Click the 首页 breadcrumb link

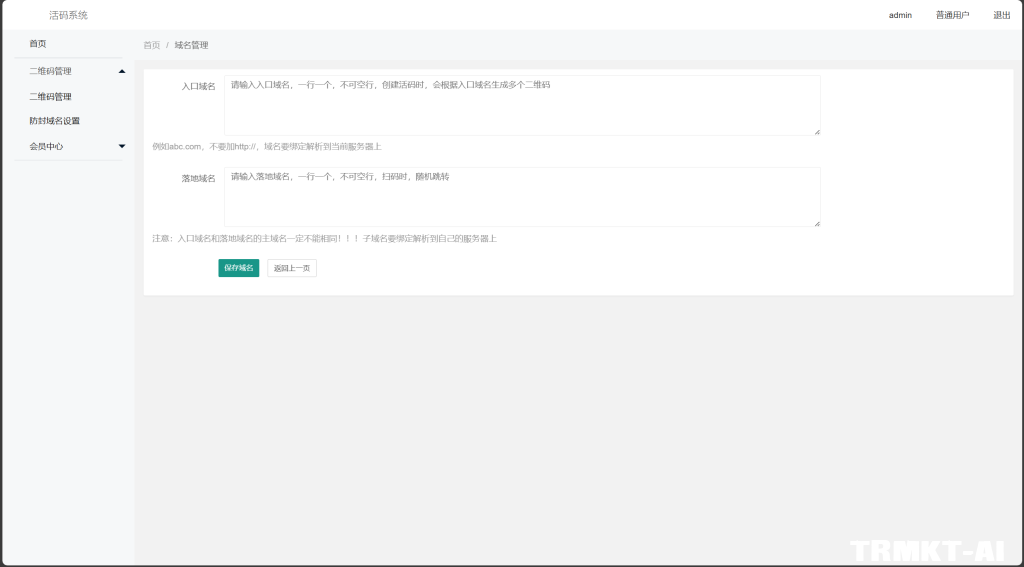pyautogui.click(x=151, y=45)
